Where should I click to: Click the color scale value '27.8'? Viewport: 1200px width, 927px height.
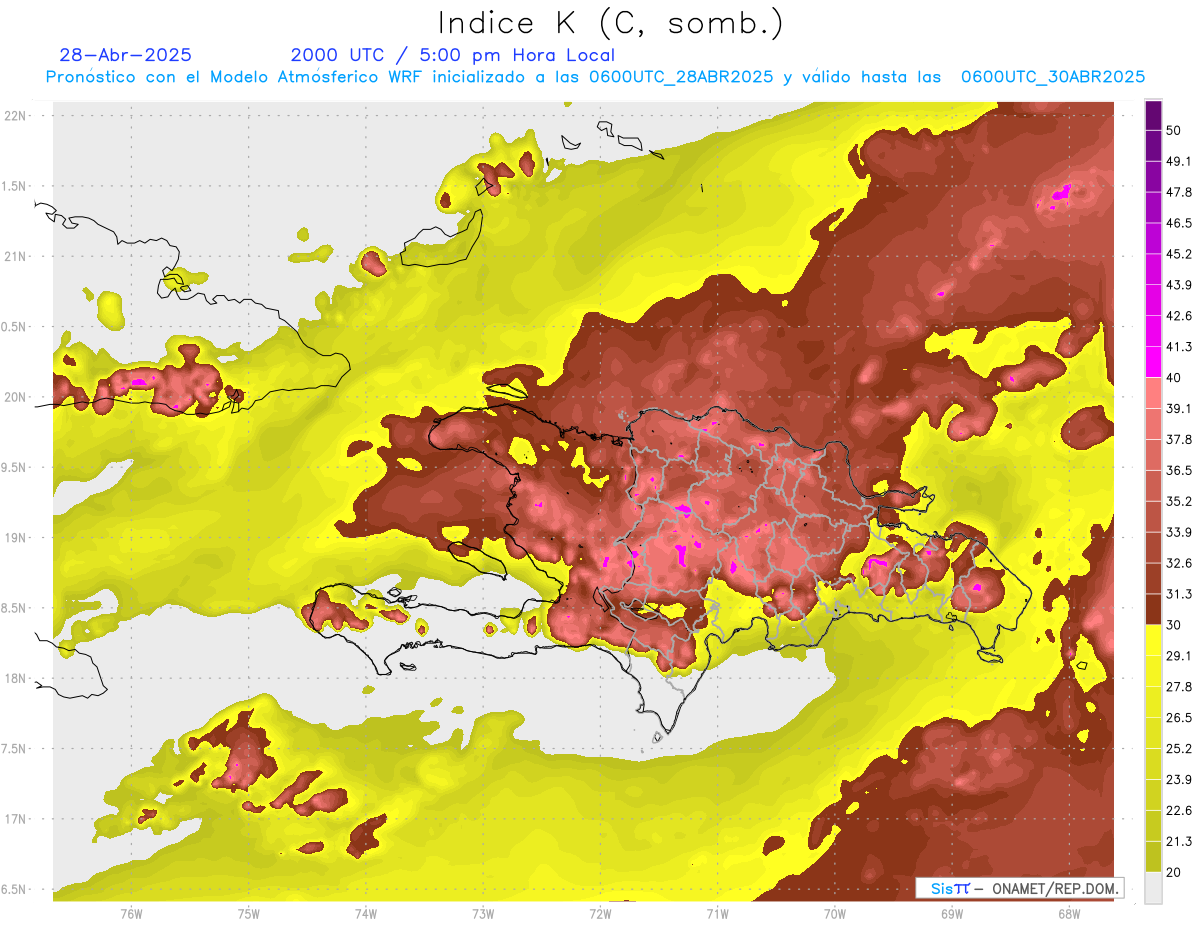coord(1179,686)
